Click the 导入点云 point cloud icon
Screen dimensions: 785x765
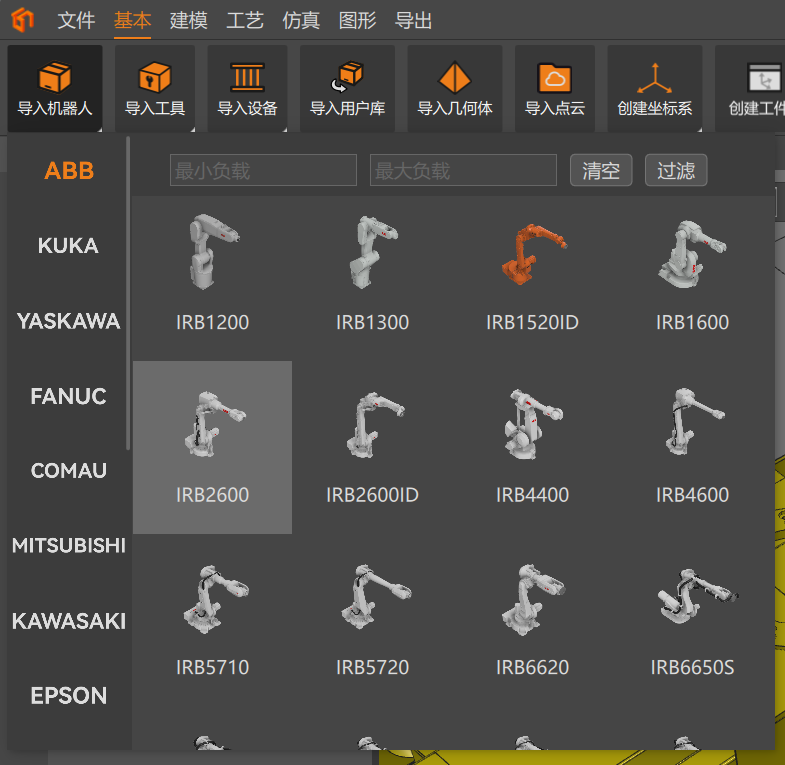(x=555, y=78)
